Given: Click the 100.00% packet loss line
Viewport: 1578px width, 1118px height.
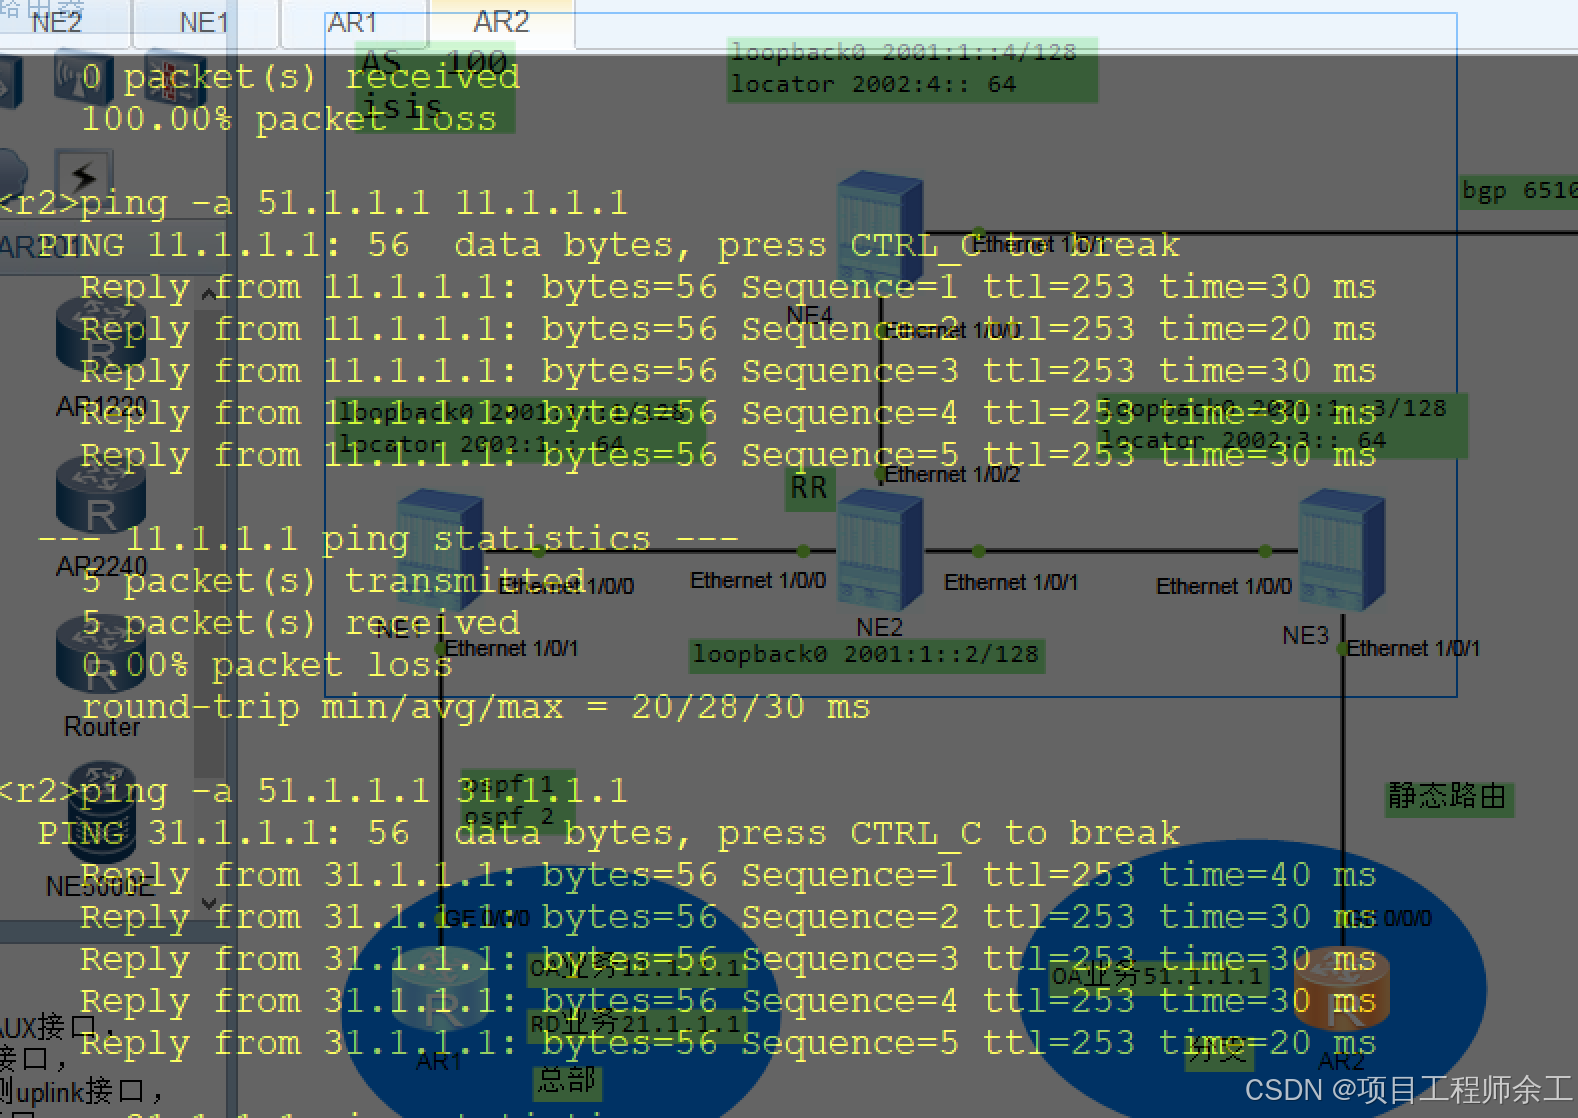Looking at the screenshot, I should click(288, 119).
